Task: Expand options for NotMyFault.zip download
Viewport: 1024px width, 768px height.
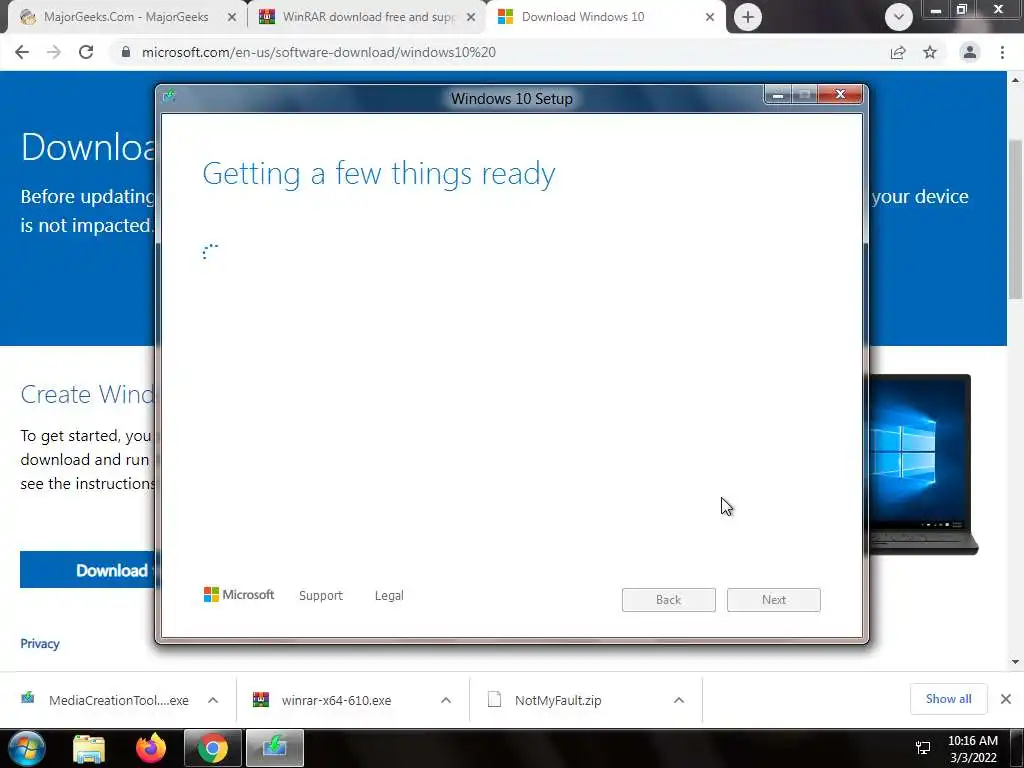Action: 679,700
